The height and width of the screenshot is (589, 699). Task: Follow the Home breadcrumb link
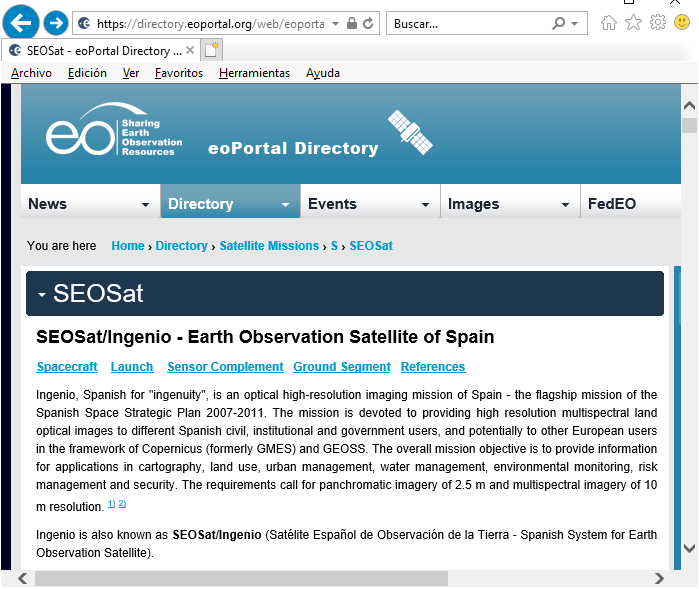128,246
